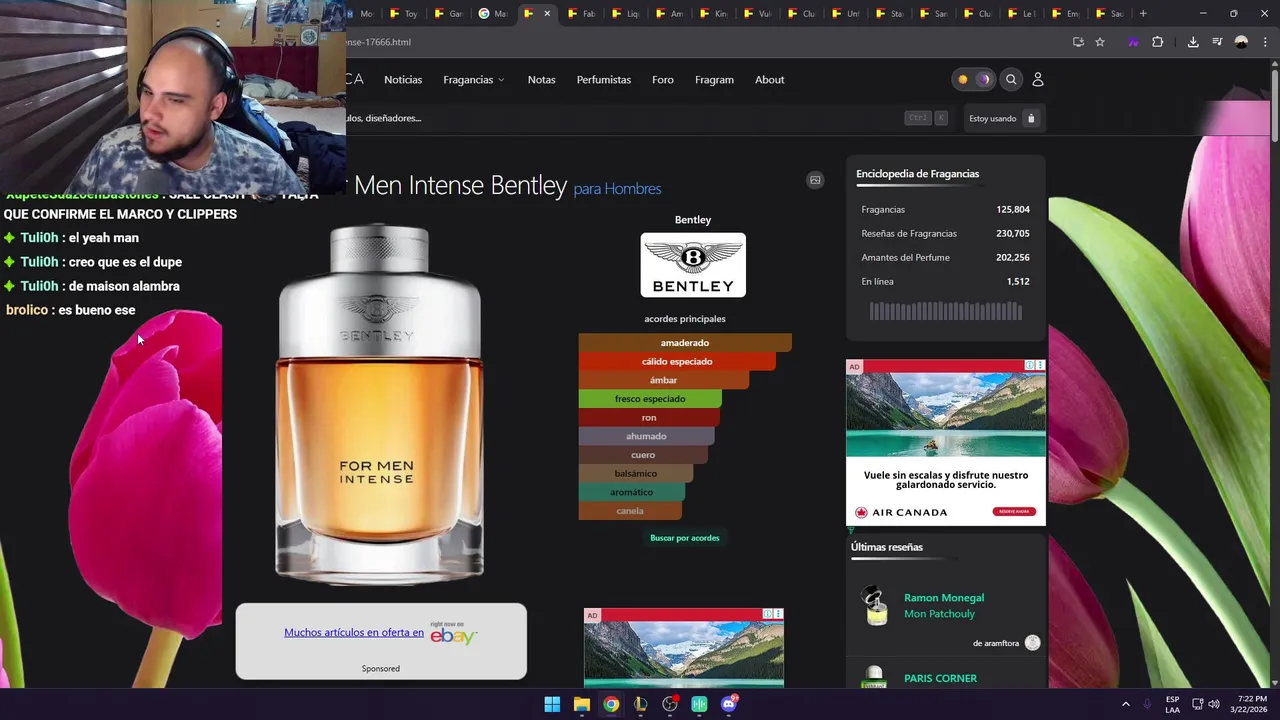1280x720 pixels.
Task: Open File Explorer from taskbar
Action: pyautogui.click(x=581, y=704)
